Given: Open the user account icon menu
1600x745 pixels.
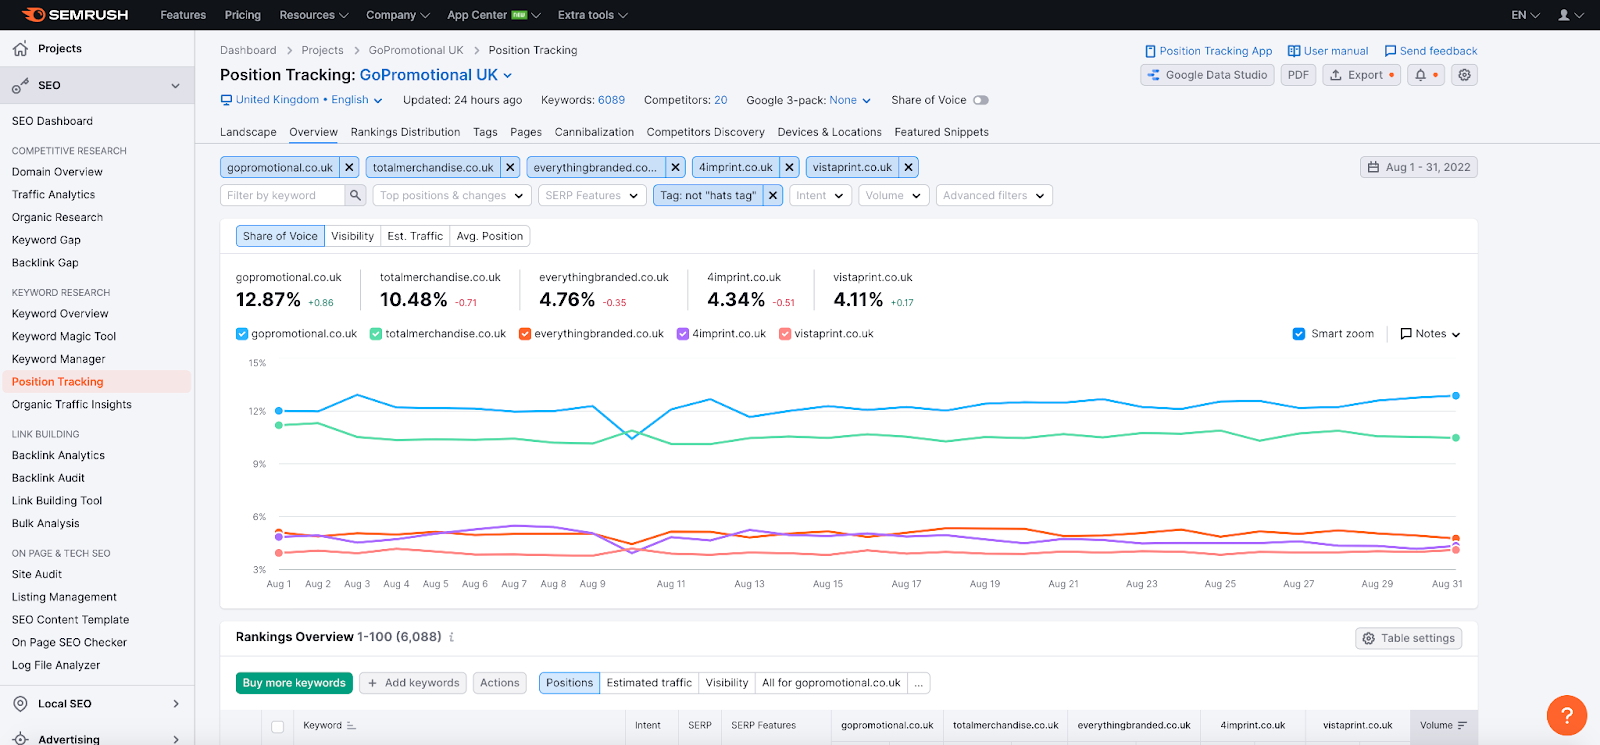Looking at the screenshot, I should tap(1570, 15).
